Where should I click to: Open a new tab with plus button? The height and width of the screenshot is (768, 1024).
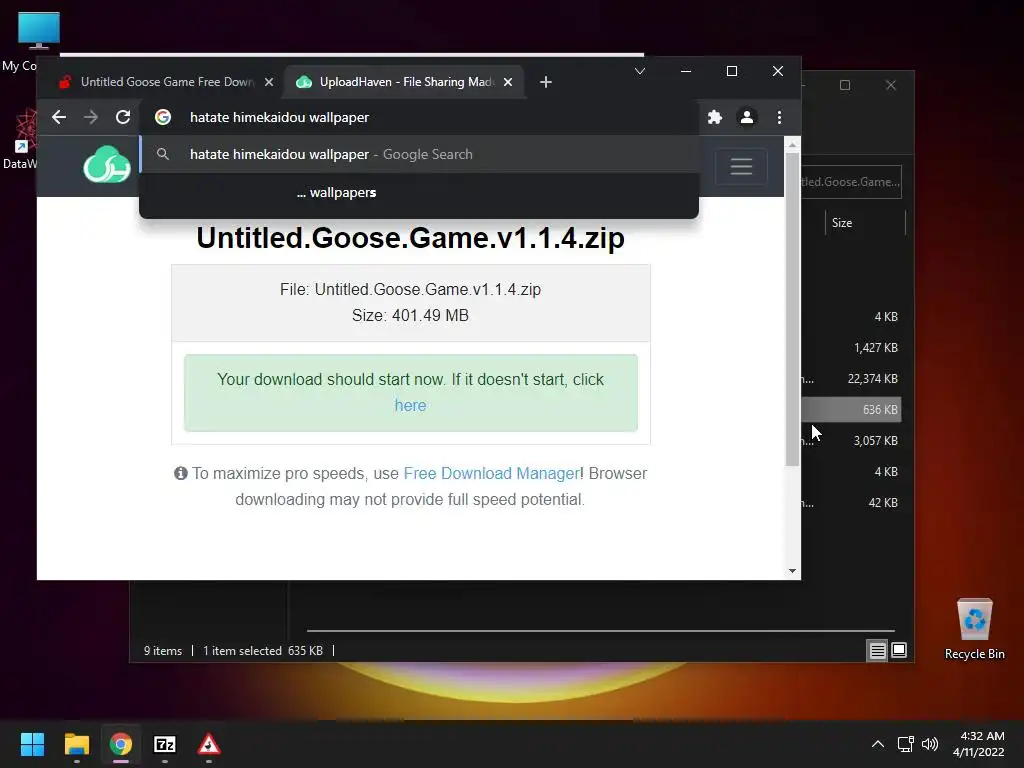[x=546, y=82]
